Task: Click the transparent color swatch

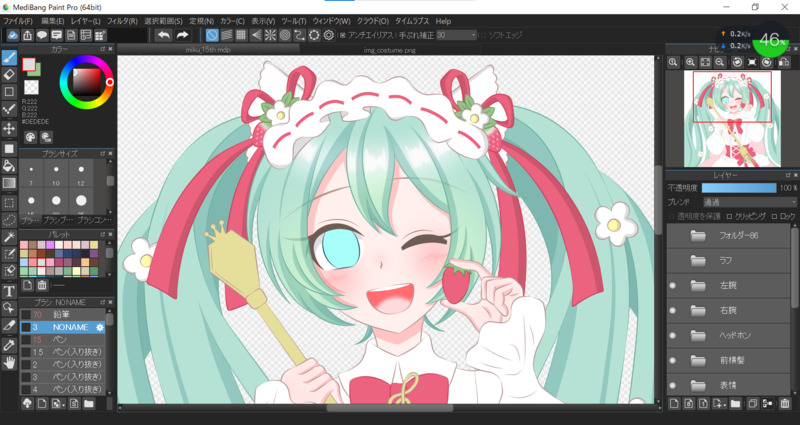Action: pyautogui.click(x=31, y=87)
